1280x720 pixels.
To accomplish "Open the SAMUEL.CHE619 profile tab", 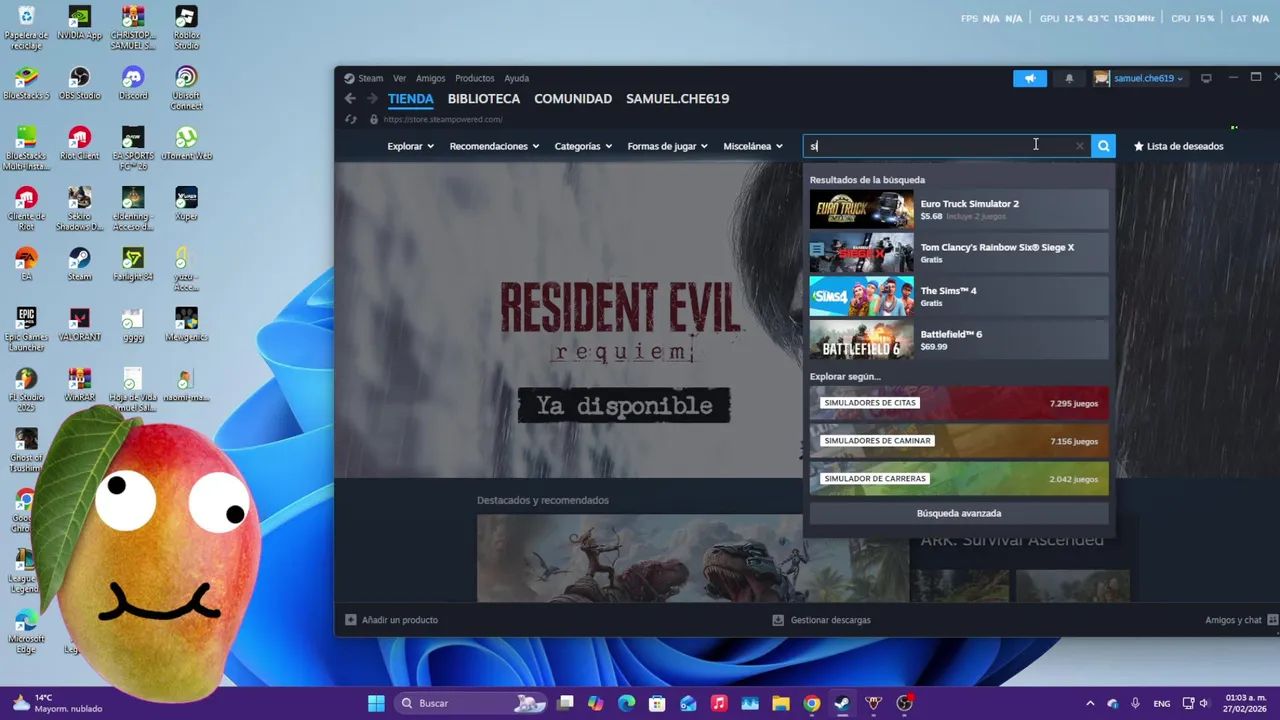I will tap(678, 99).
